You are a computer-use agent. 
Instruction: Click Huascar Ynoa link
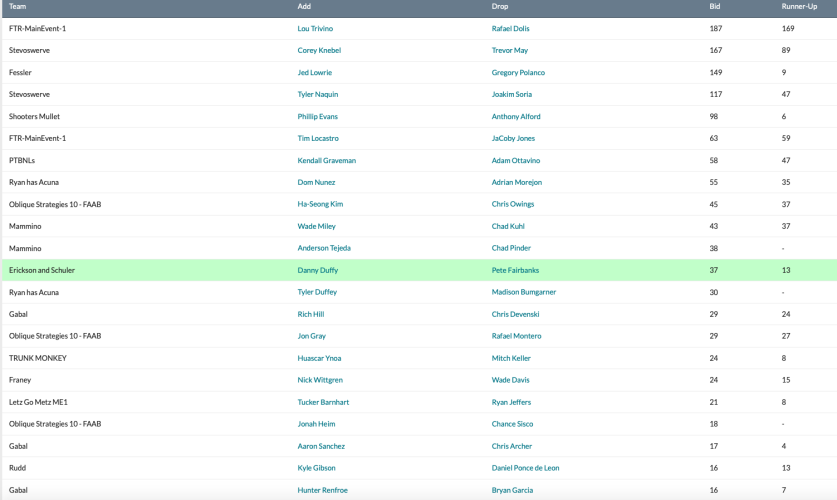pos(319,358)
